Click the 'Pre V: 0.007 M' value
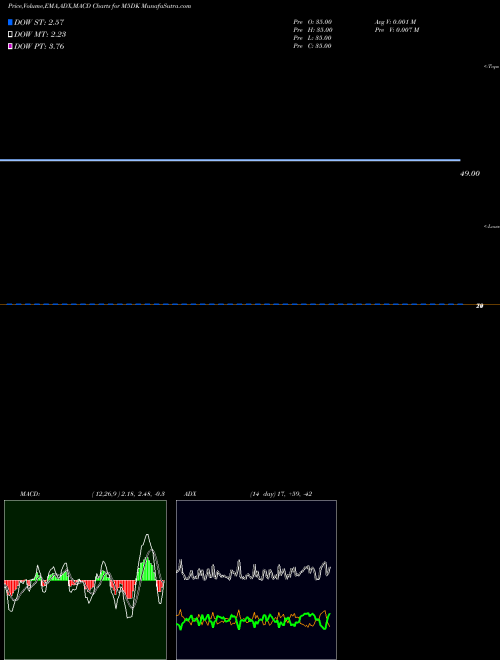Screen dimensions: 500x660 [x=397, y=30]
